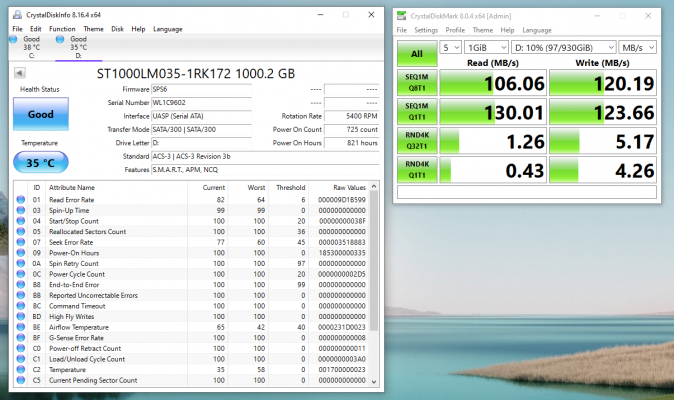Click the Features S.M.A.R.T., APM, NCQ field
674x400 pixels.
coord(265,170)
